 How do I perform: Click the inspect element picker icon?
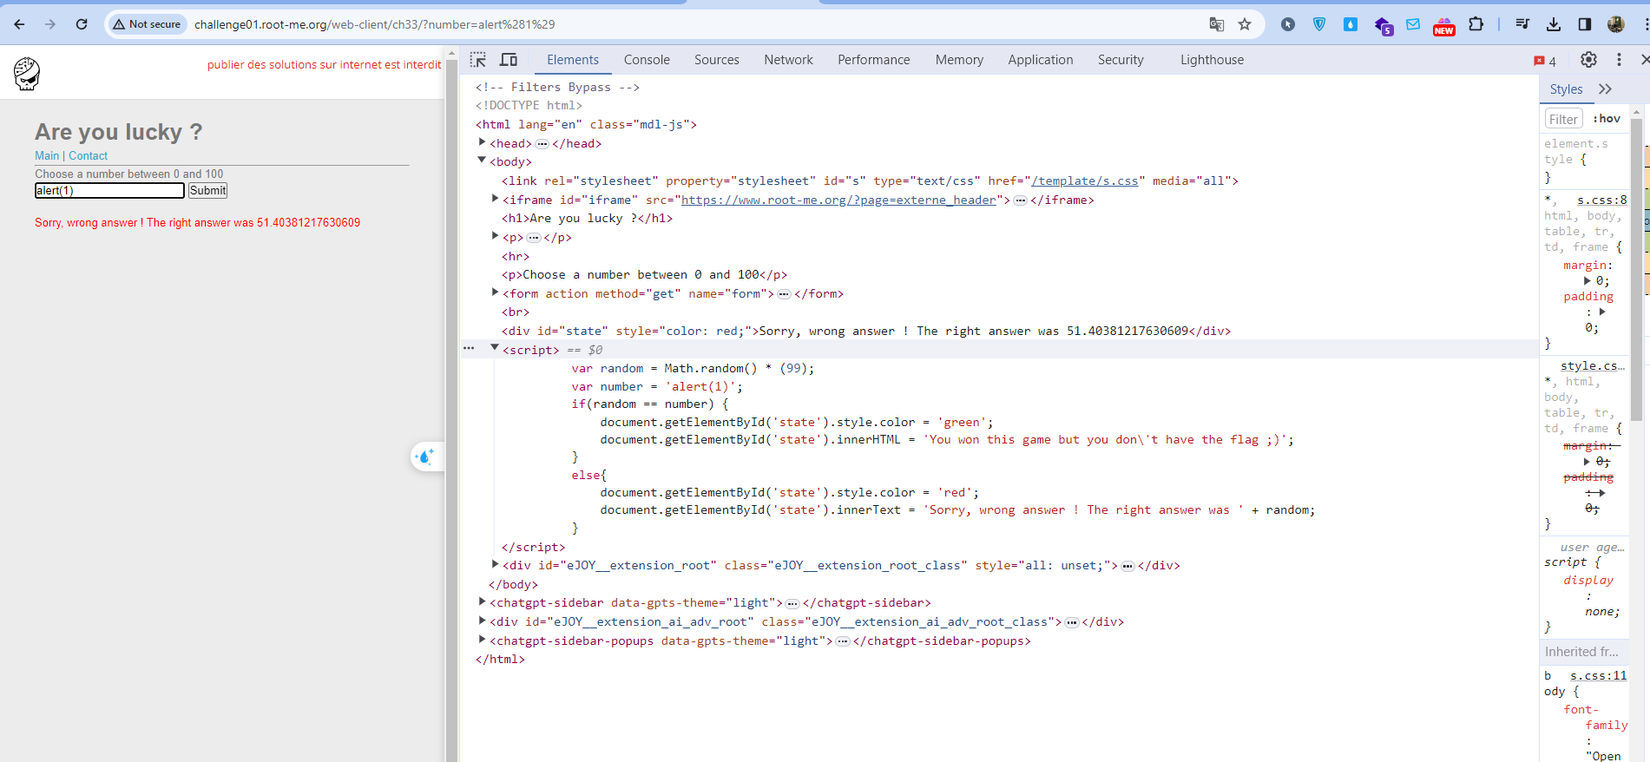pos(478,60)
